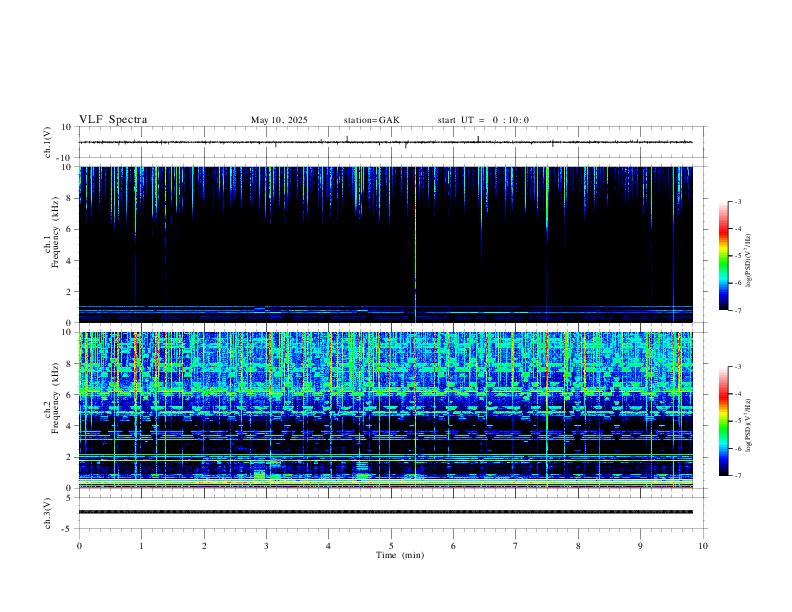Click the bright vertical spike in ch.1 spectrogram near minute 5.4
Image resolution: width=792 pixels, height=612 pixels.
415,244
